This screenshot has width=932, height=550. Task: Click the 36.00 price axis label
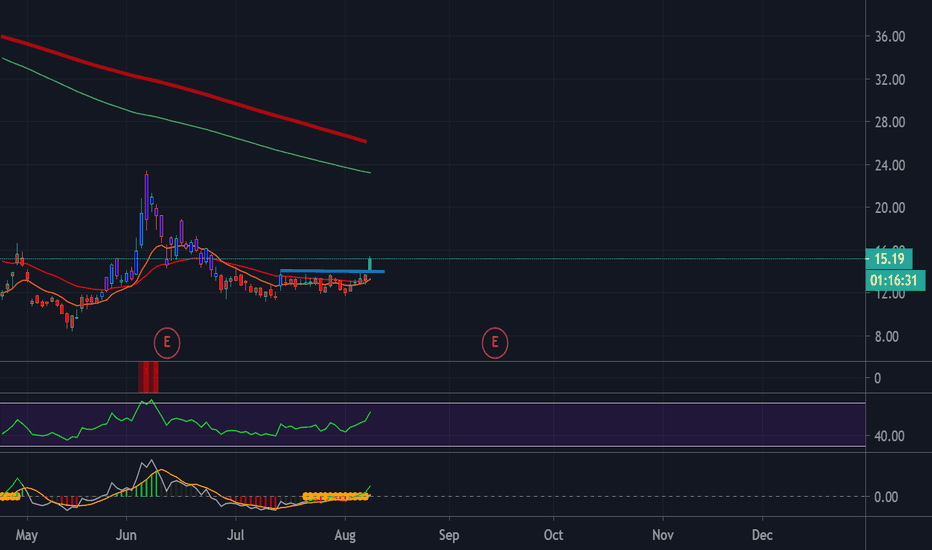[890, 36]
